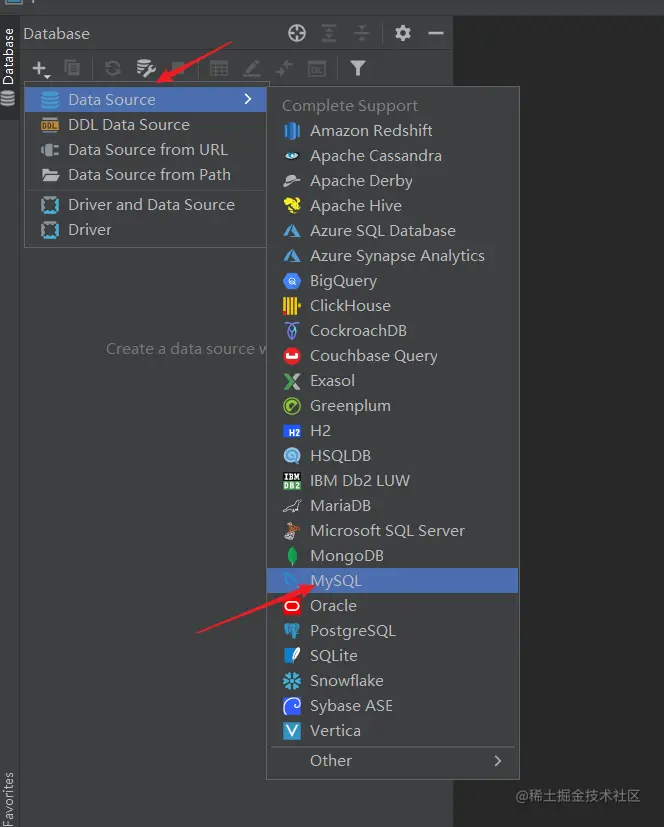Select Apache Hive data source
The width and height of the screenshot is (664, 827).
[x=392, y=206]
